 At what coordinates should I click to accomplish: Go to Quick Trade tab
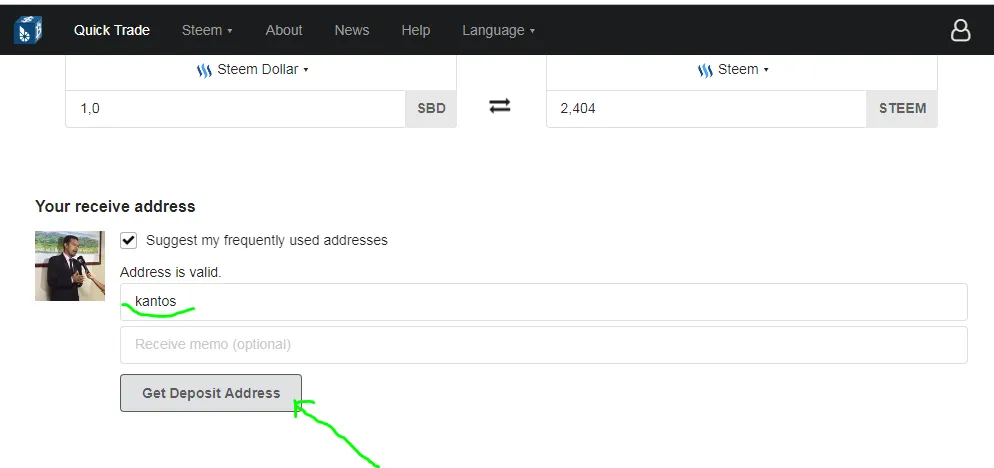point(112,30)
